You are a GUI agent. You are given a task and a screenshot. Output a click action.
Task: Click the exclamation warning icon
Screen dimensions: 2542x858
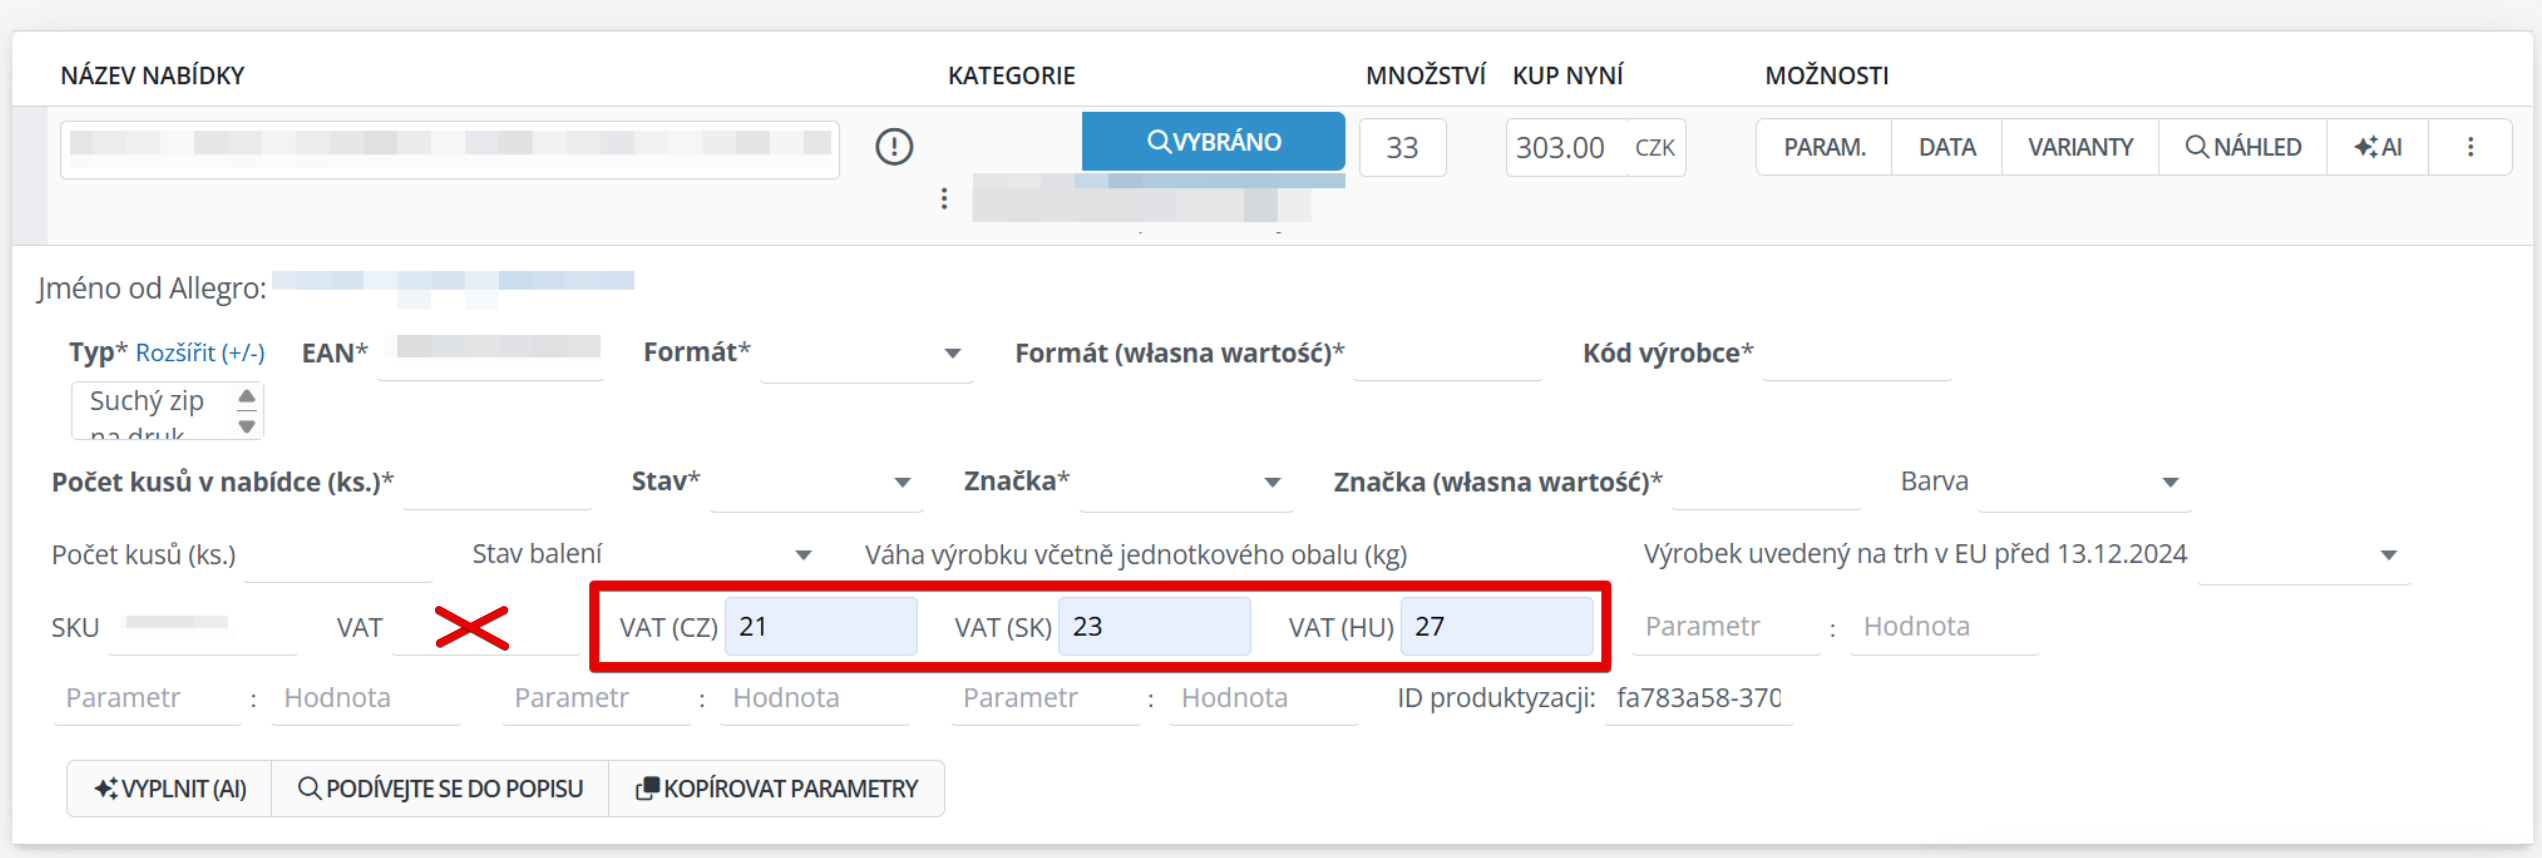[x=893, y=147]
